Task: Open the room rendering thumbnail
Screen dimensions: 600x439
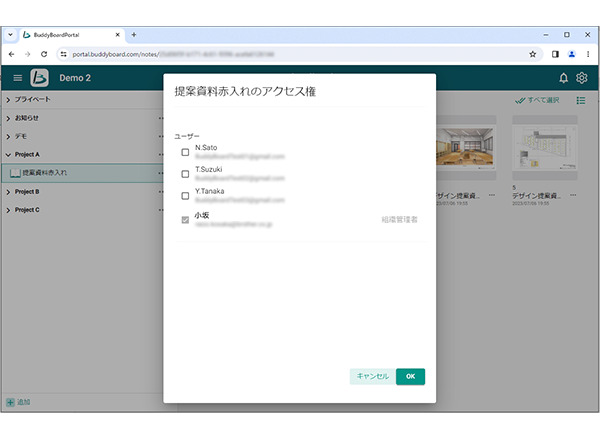Action: point(464,147)
